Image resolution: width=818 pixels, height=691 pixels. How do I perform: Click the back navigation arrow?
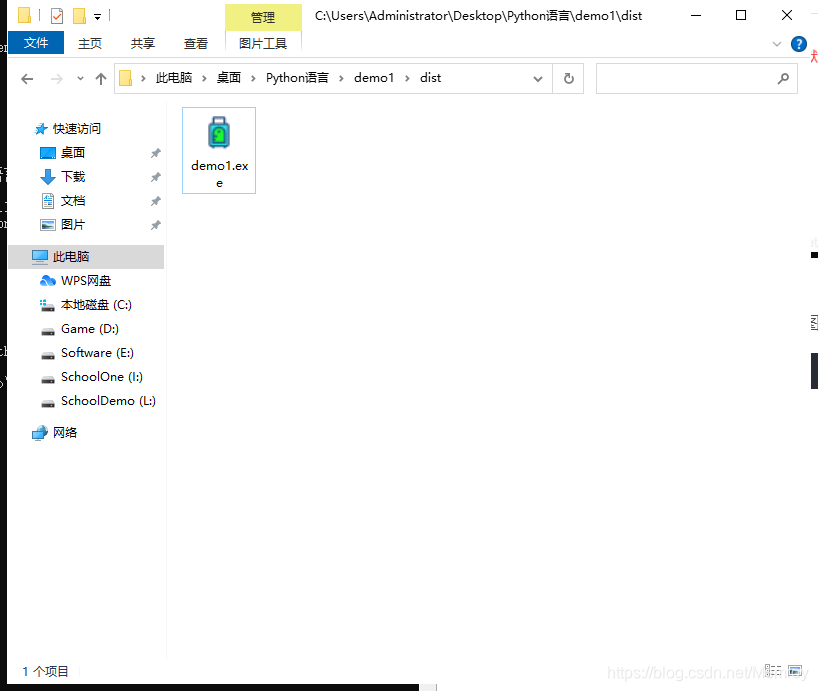tap(27, 78)
